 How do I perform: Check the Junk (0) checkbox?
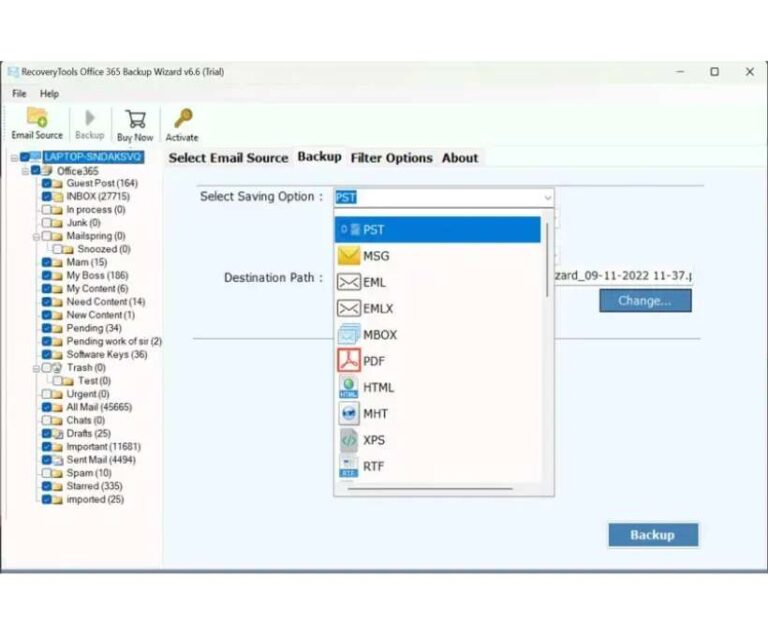coord(47,223)
